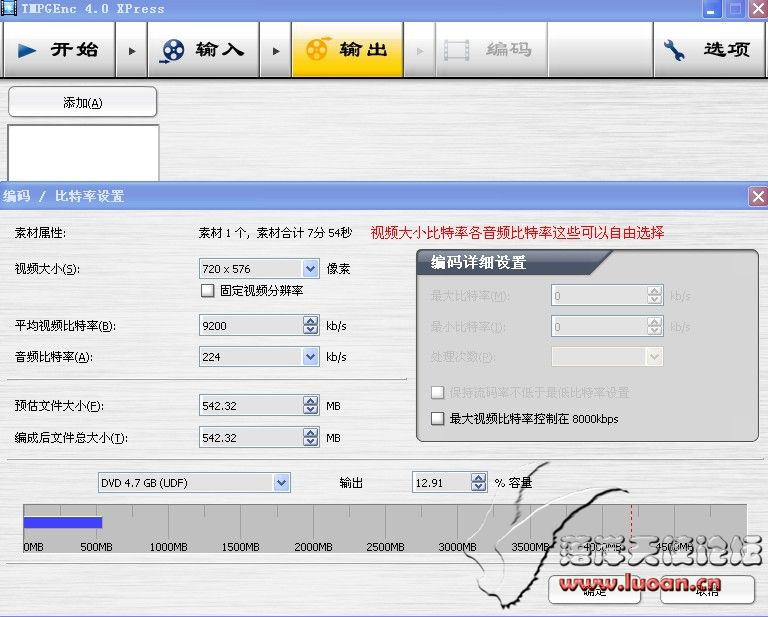The width and height of the screenshot is (768, 617).
Task: Toggle the 保持流码率不低于最低比特率设置 checkbox
Action: coord(437,392)
